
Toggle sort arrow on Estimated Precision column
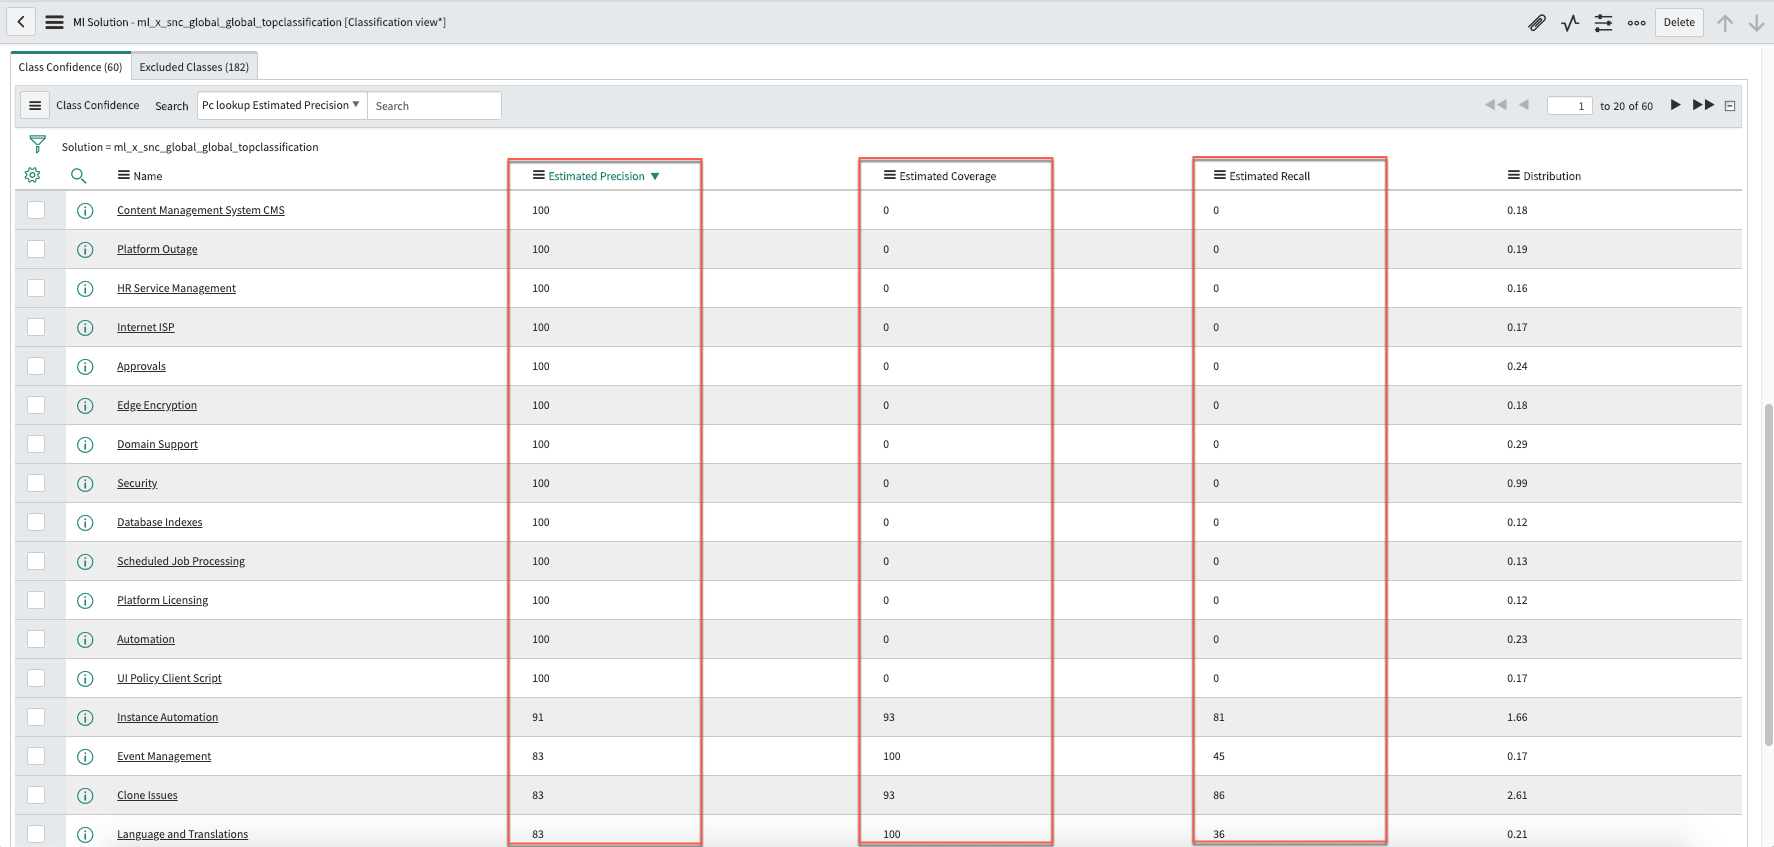point(655,176)
